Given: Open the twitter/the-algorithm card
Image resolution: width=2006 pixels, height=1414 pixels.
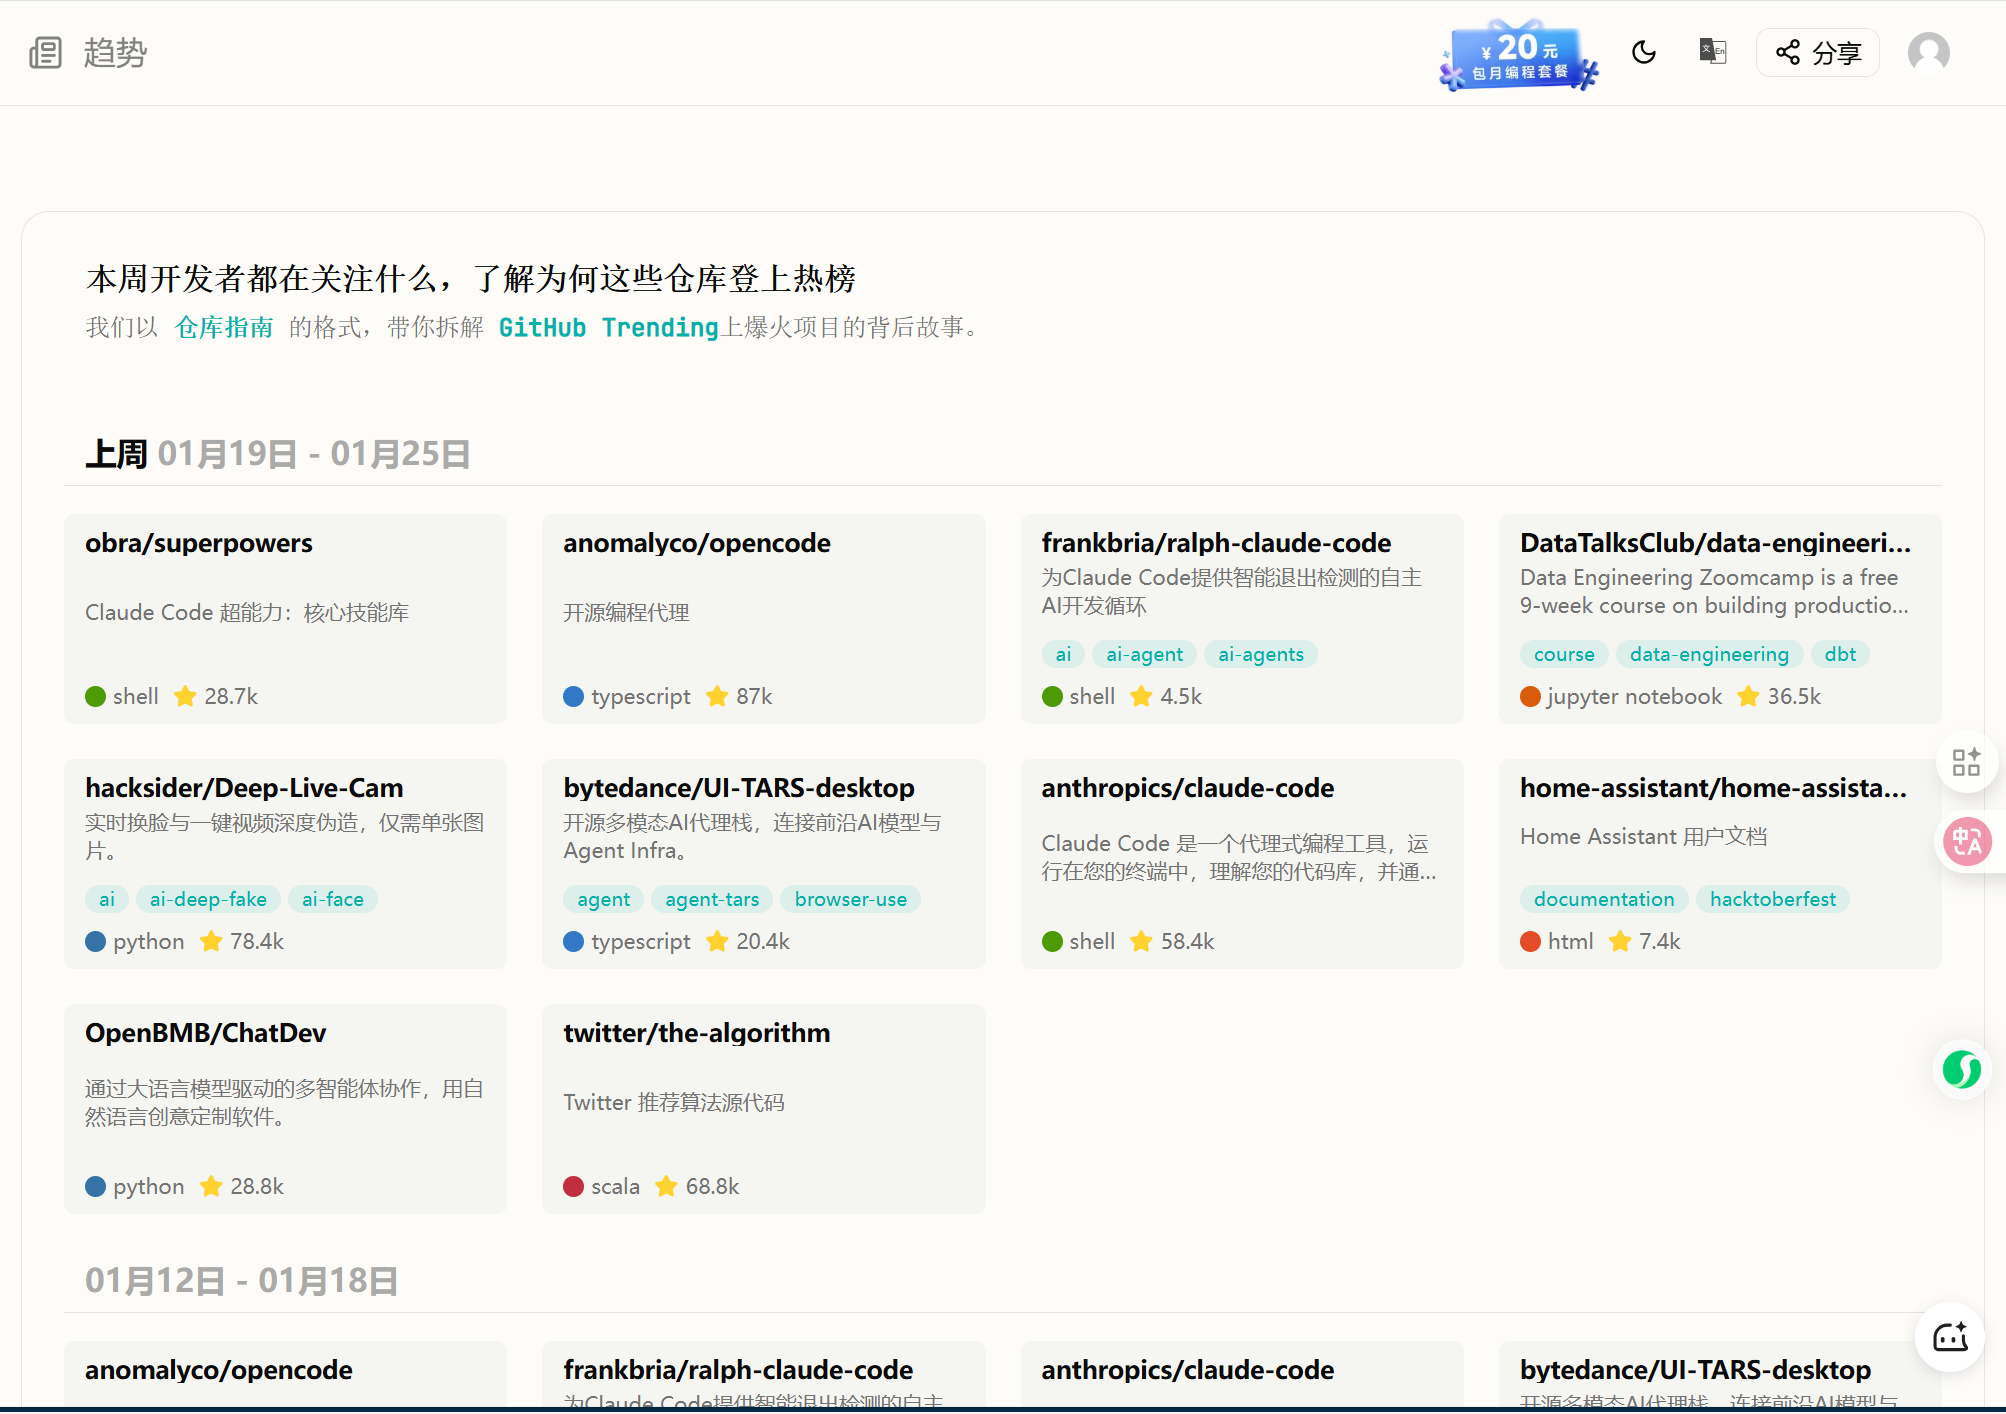Looking at the screenshot, I should (696, 1033).
